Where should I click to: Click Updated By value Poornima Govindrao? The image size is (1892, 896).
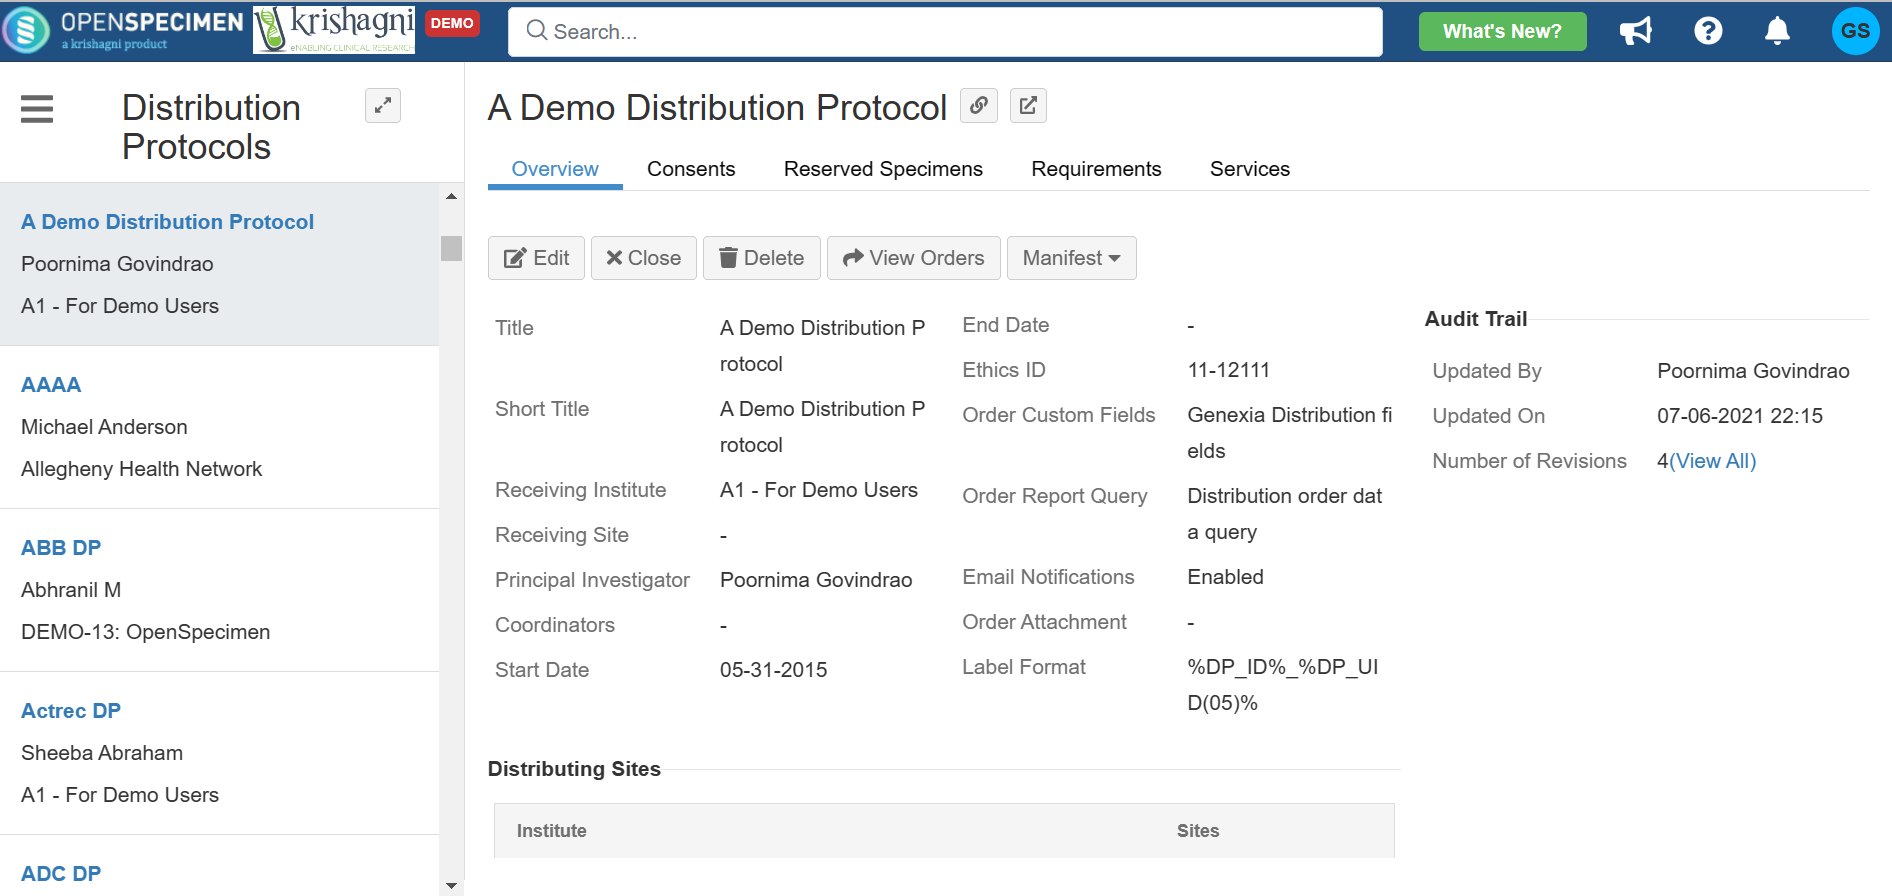(x=1753, y=371)
